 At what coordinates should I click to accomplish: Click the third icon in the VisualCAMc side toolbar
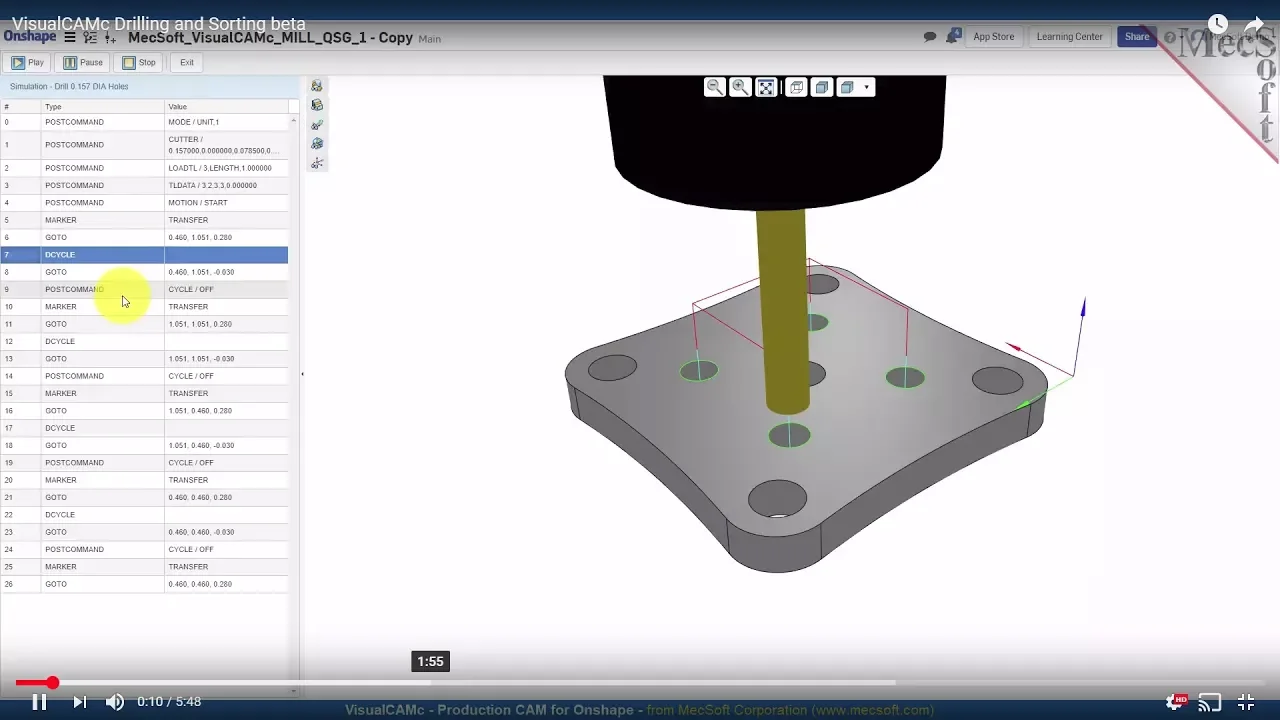317,125
